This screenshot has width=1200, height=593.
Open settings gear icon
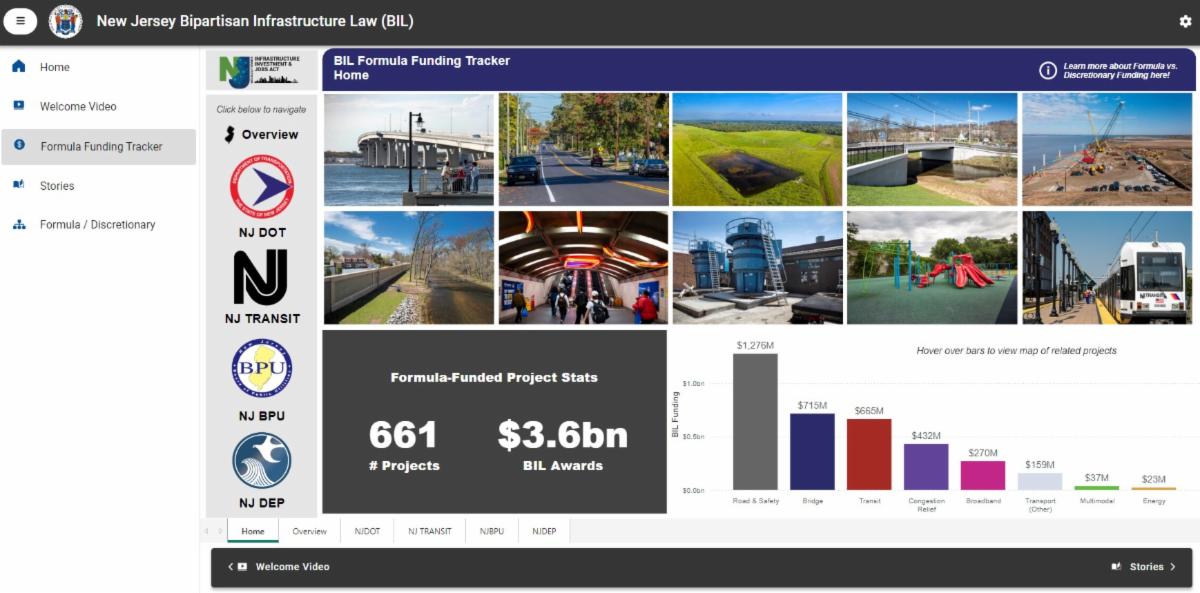[1185, 21]
